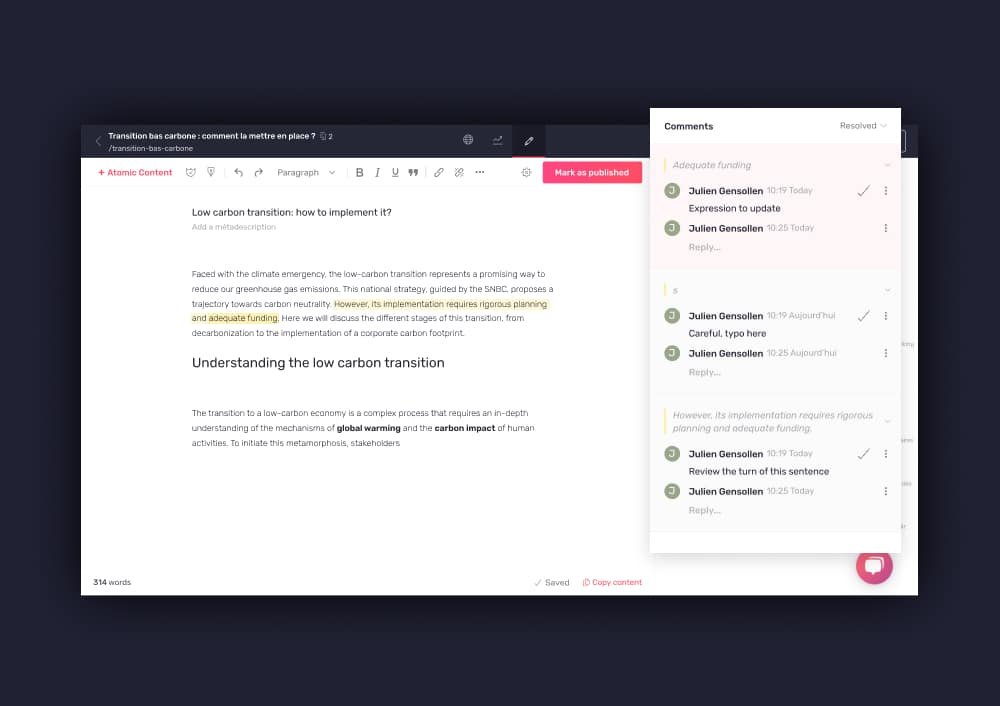1000x706 pixels.
Task: Click Copy content link
Action: point(612,582)
